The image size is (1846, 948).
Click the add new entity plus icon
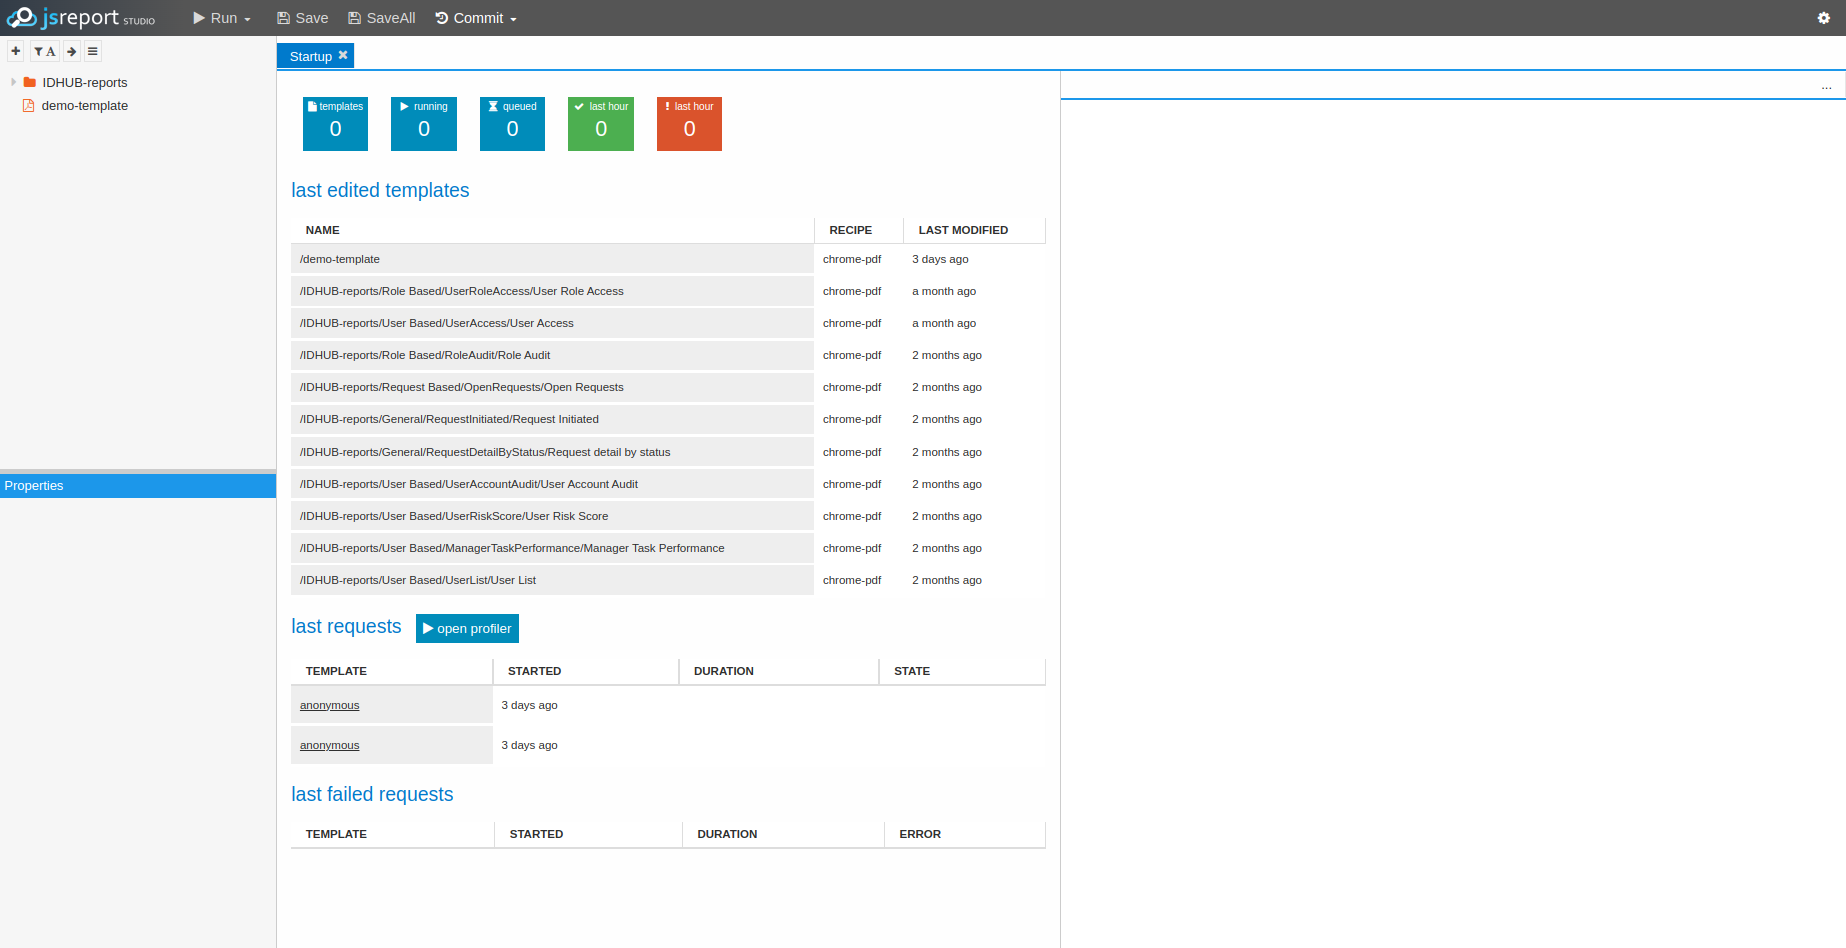[x=16, y=51]
